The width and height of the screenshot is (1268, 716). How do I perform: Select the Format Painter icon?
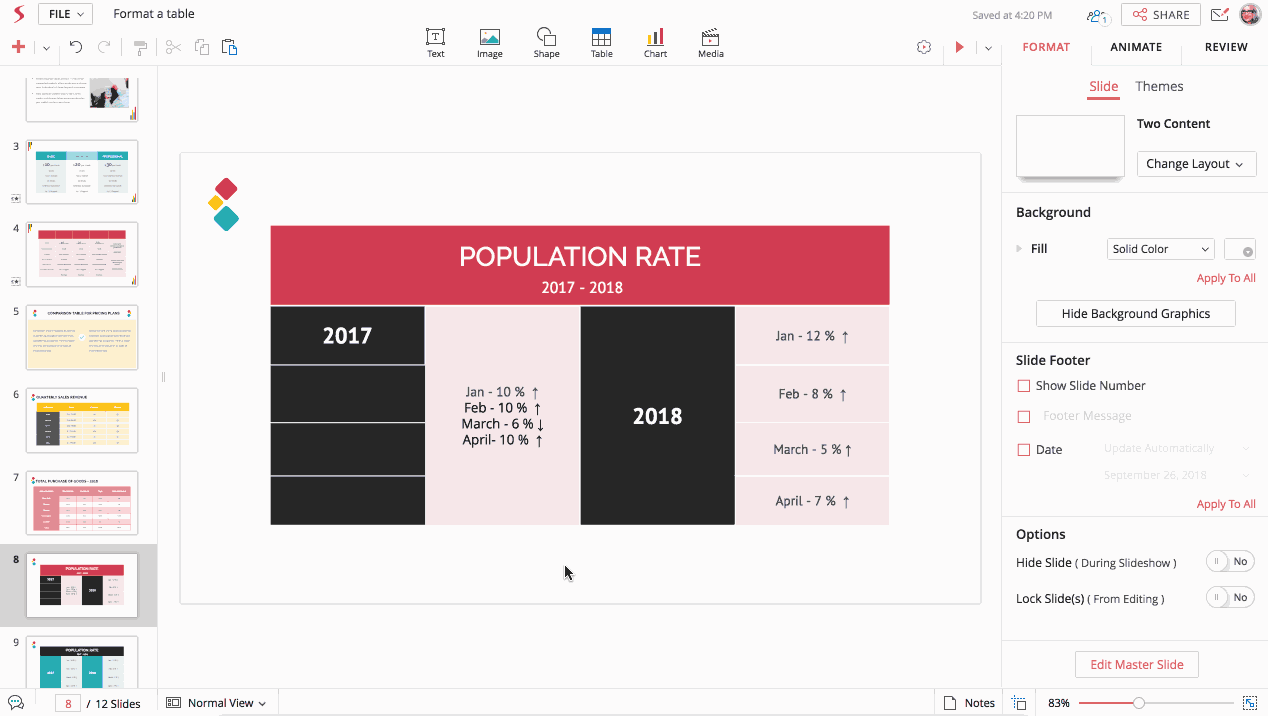pyautogui.click(x=140, y=47)
